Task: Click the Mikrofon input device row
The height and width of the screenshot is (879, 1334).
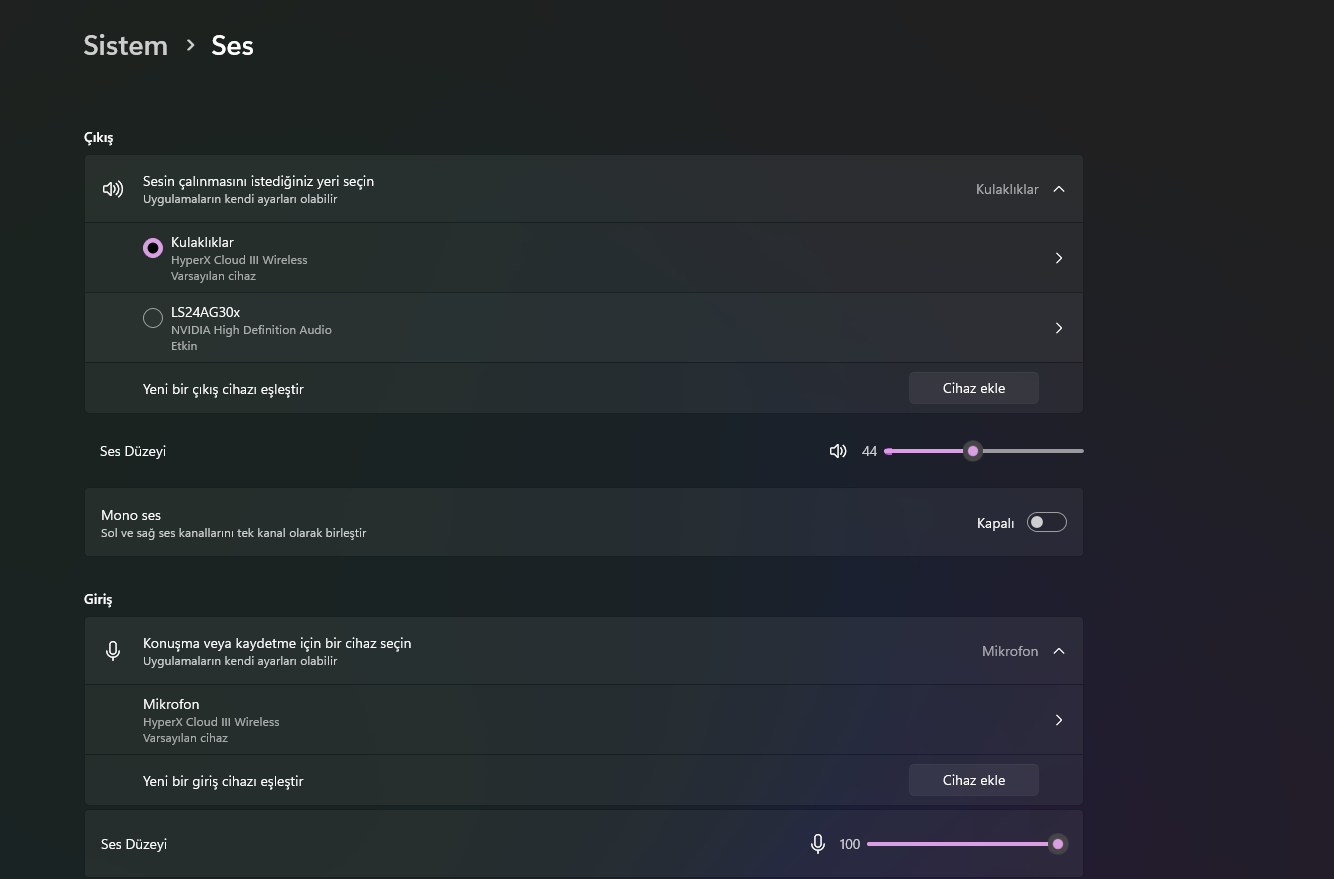Action: pyautogui.click(x=500, y=720)
